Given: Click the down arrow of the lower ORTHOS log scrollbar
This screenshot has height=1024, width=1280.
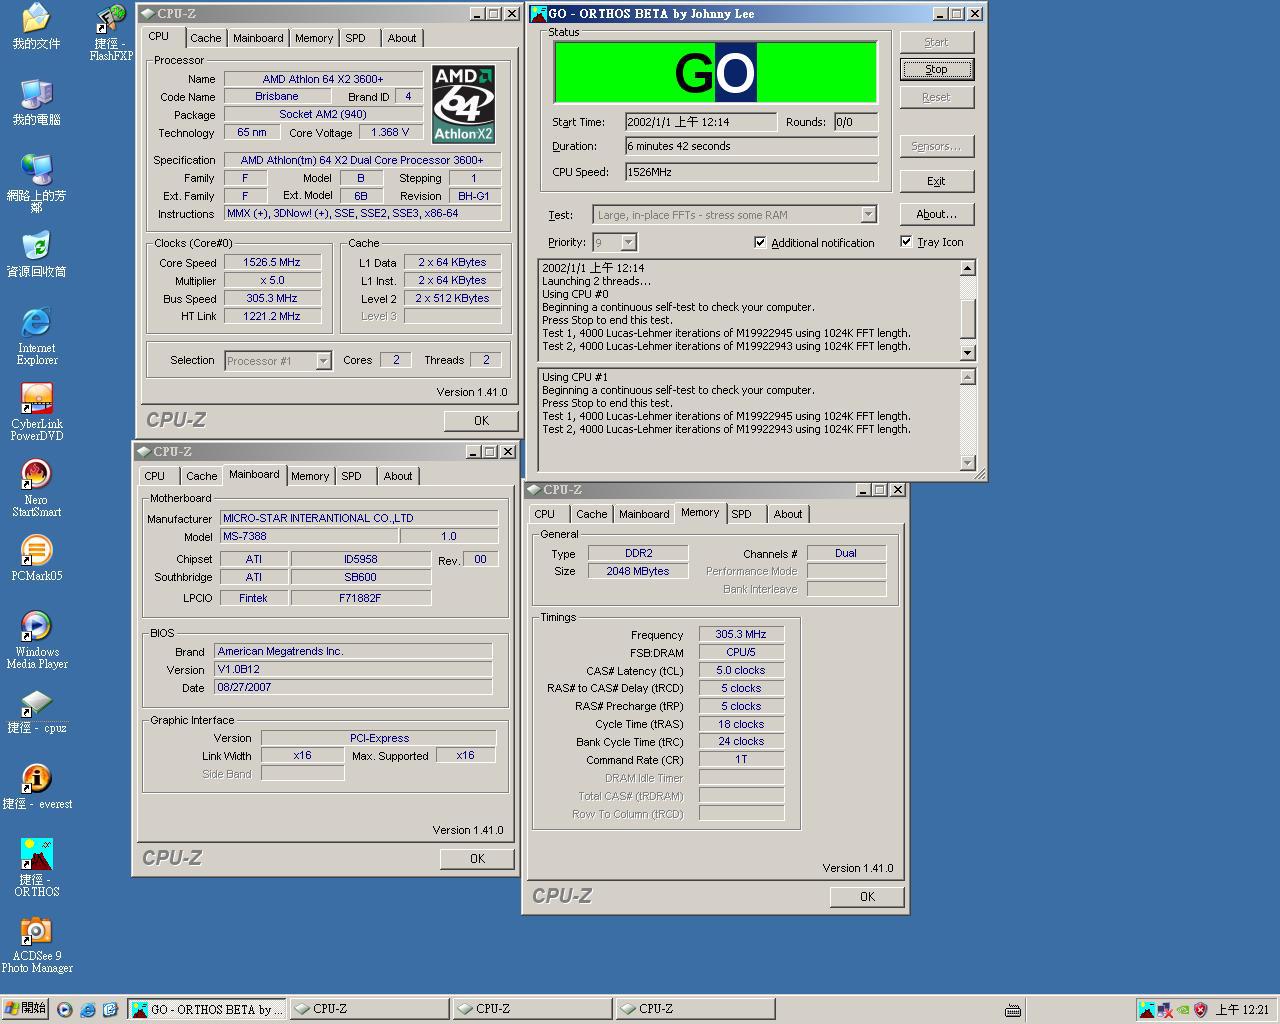Looking at the screenshot, I should click(x=967, y=462).
